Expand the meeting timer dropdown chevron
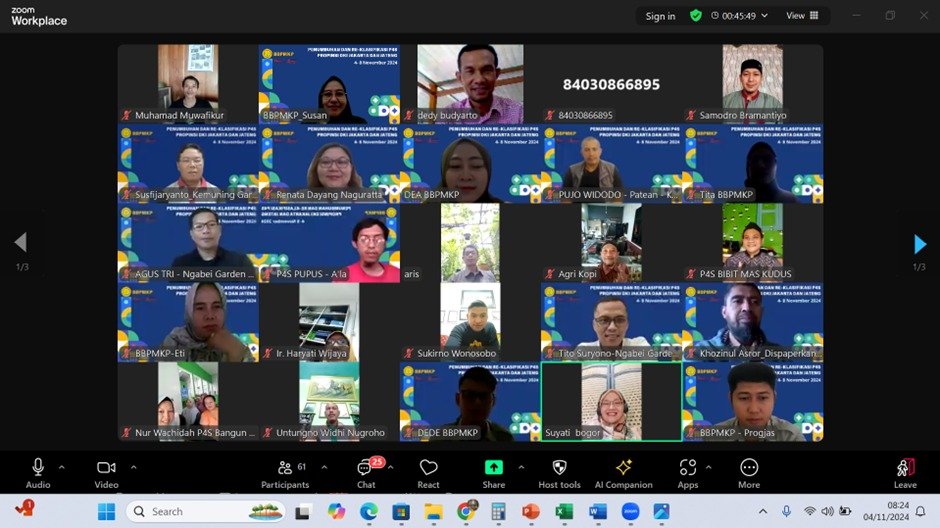Image resolution: width=940 pixels, height=528 pixels. [x=765, y=16]
